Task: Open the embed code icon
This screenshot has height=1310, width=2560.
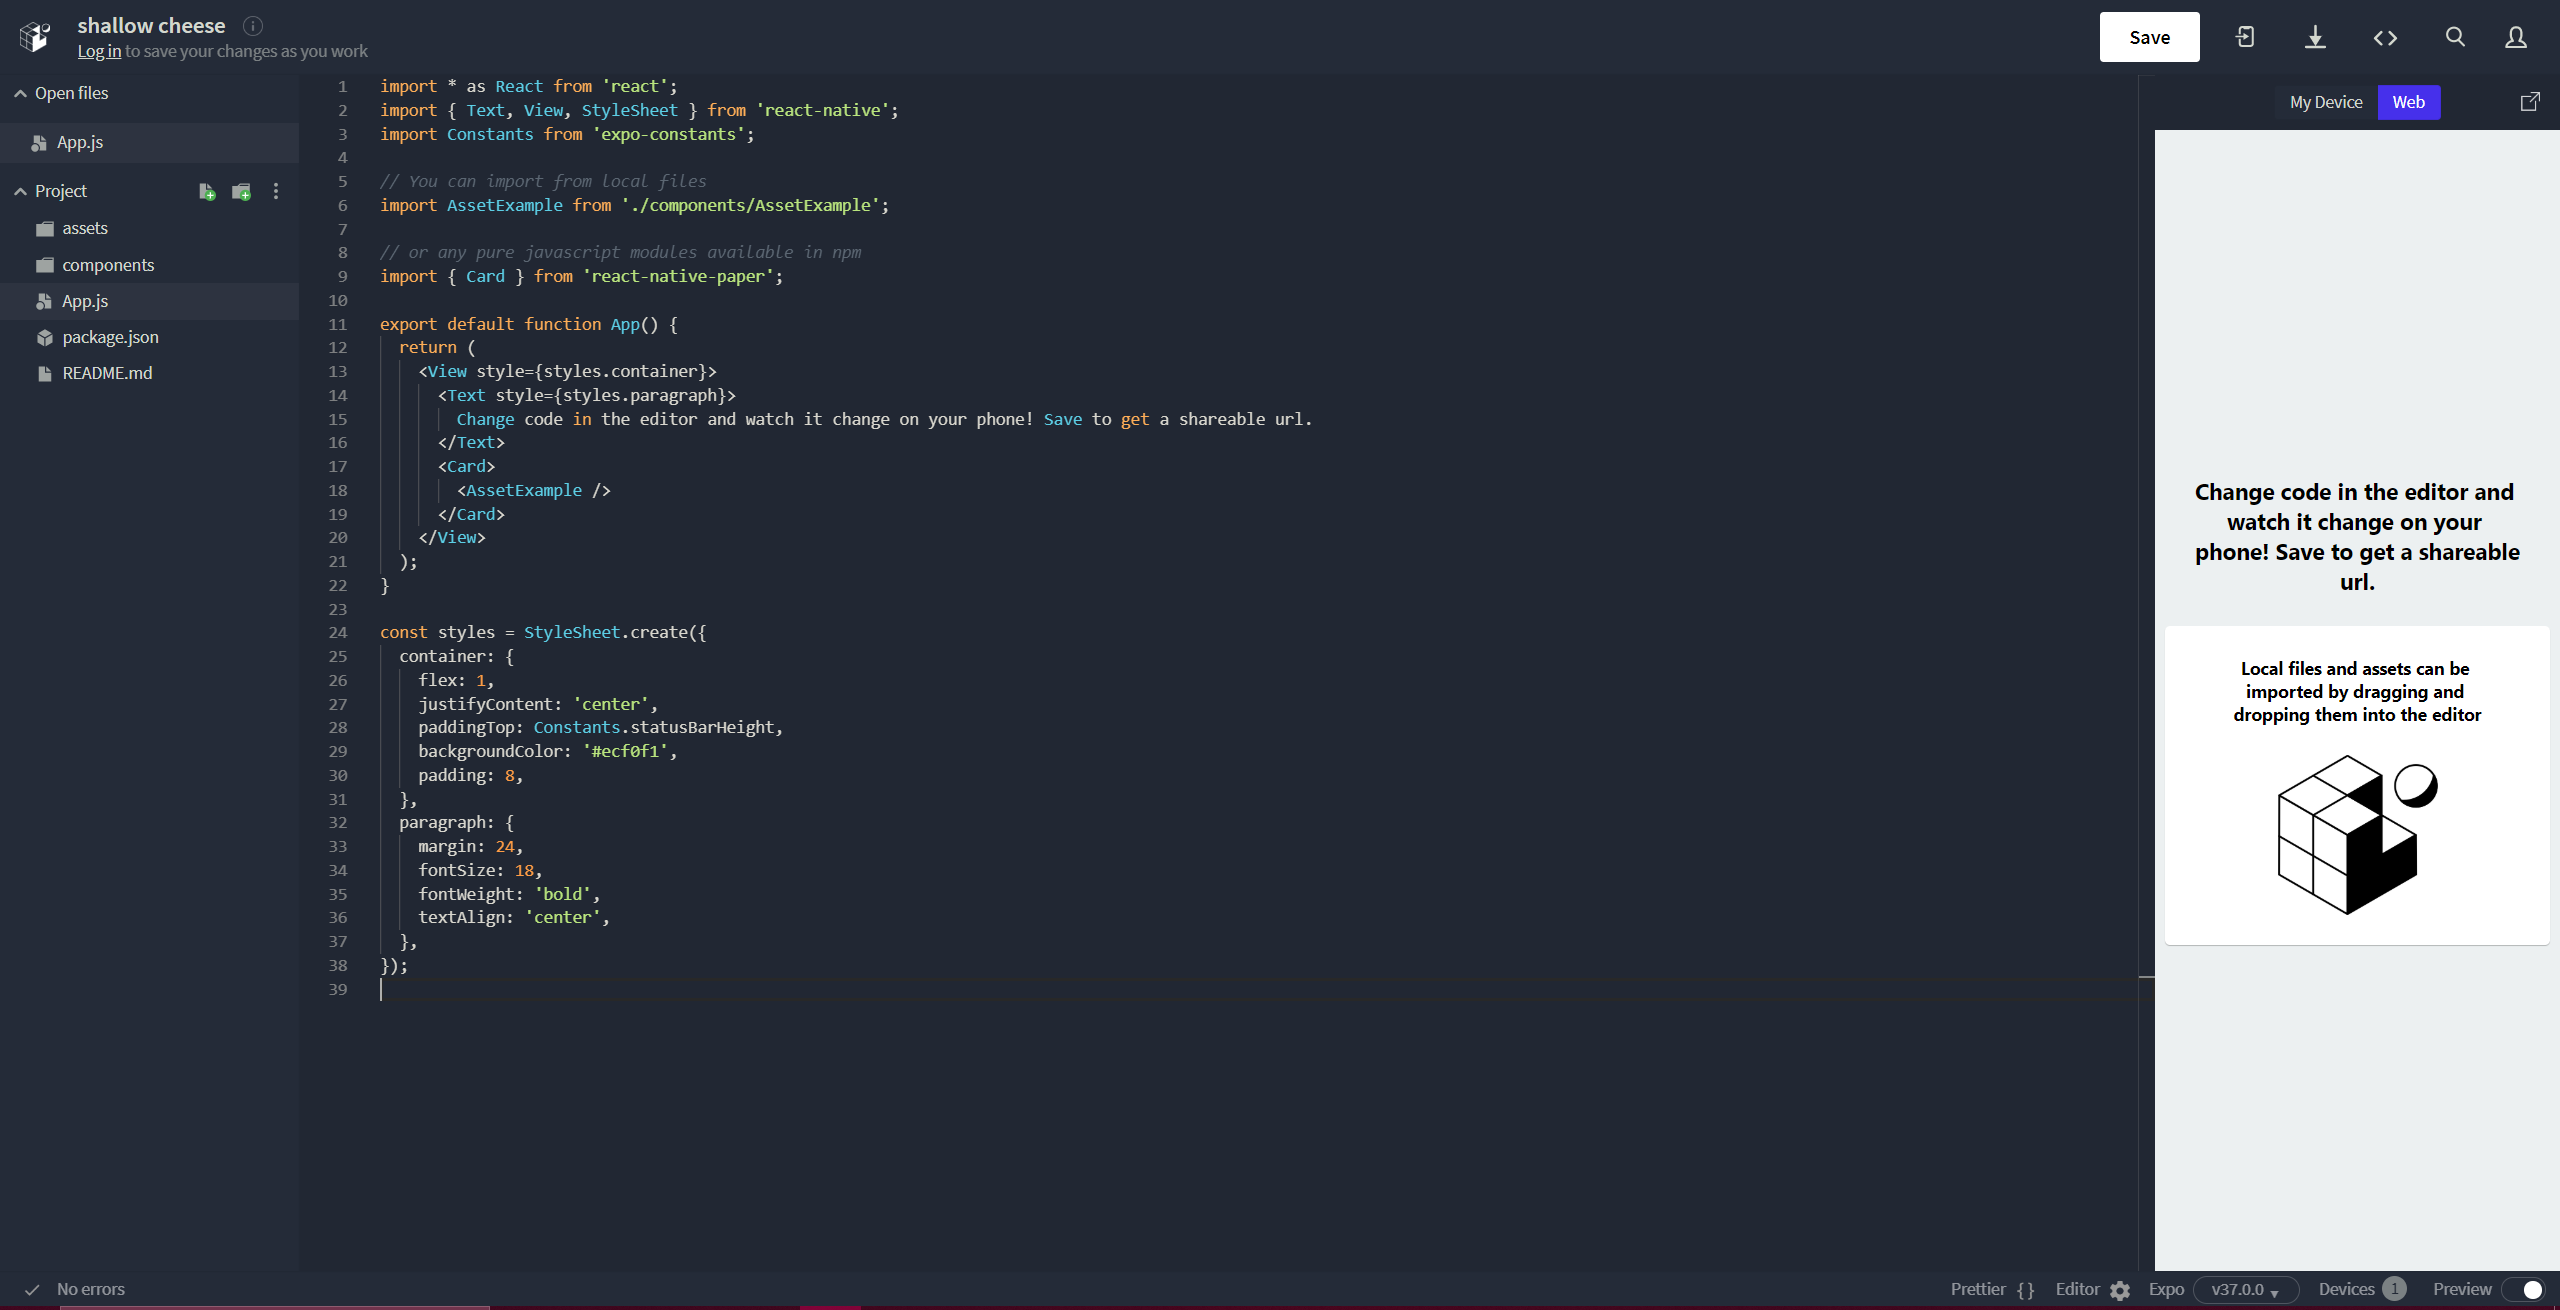Action: pyautogui.click(x=2385, y=37)
